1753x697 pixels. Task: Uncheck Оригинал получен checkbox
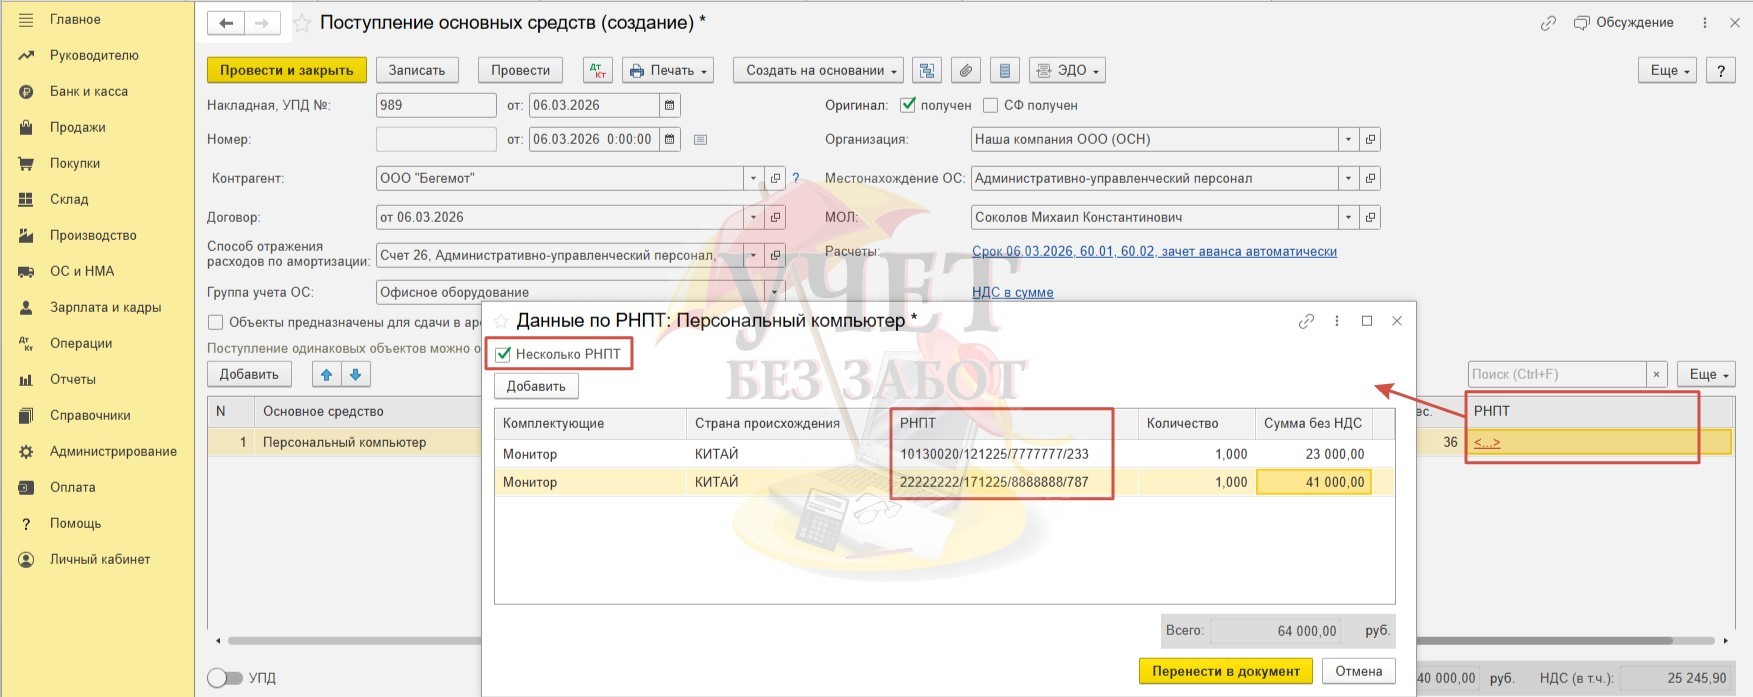pos(908,105)
